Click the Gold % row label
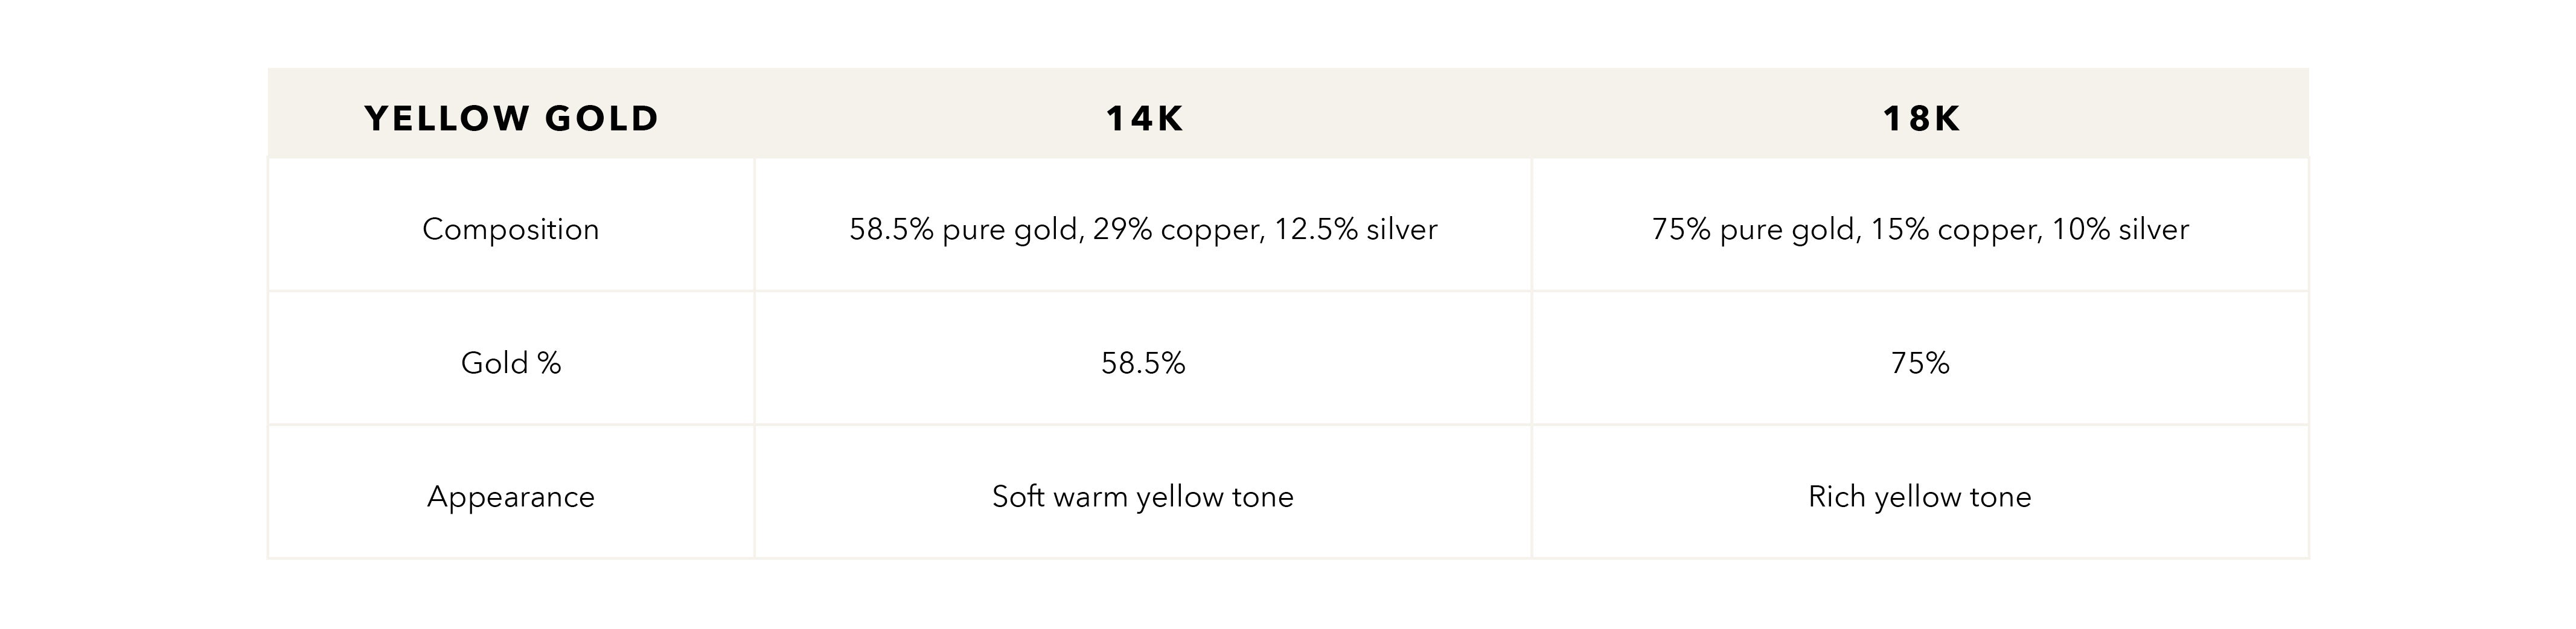This screenshot has width=2576, height=629. [x=511, y=362]
